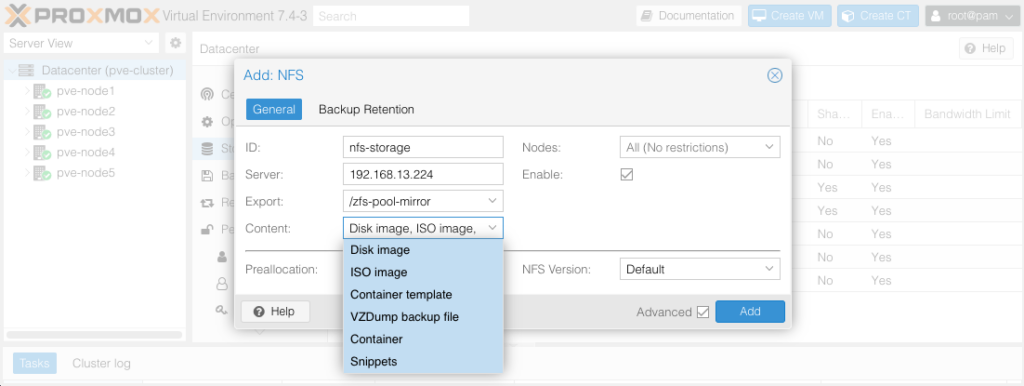Click the Create VM button
Viewport: 1024px width, 386px height.
790,16
